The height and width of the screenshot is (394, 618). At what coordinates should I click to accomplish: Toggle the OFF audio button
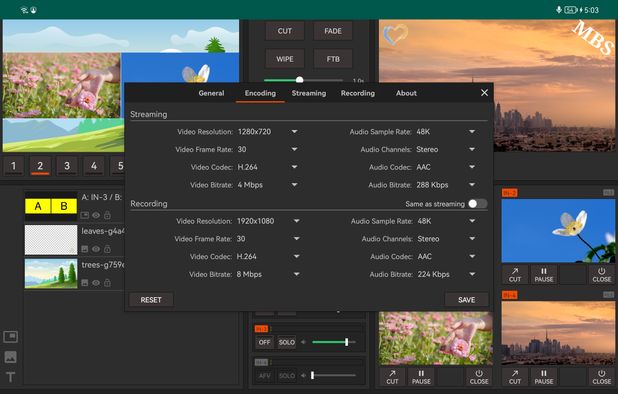(x=264, y=342)
